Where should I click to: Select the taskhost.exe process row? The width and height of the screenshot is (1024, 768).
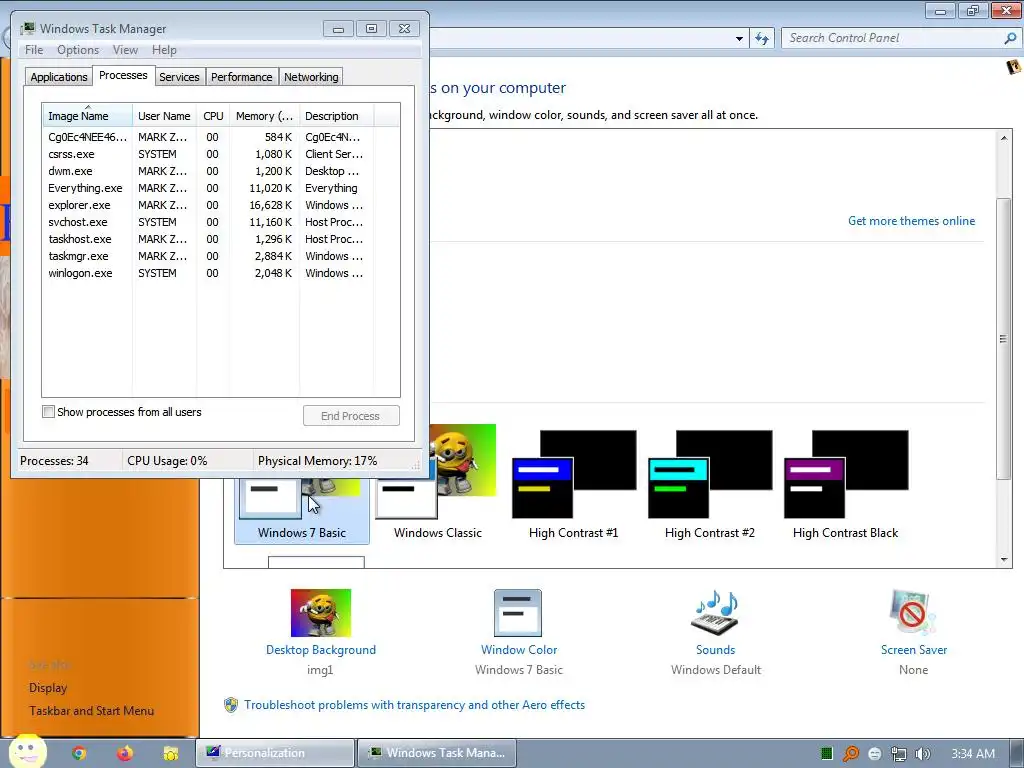pyautogui.click(x=221, y=239)
